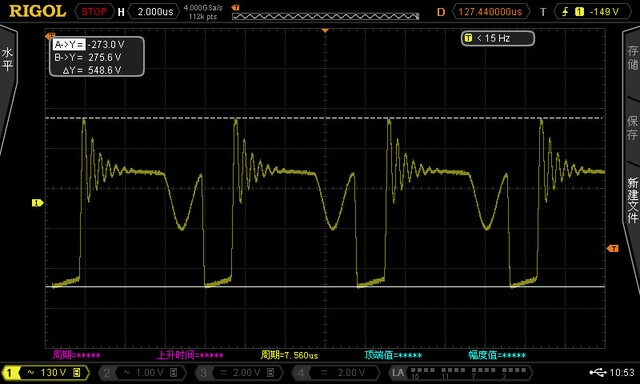This screenshot has height=384, width=640.
Task: Click the channel 1 ground marker on left edge
Action: click(37, 202)
